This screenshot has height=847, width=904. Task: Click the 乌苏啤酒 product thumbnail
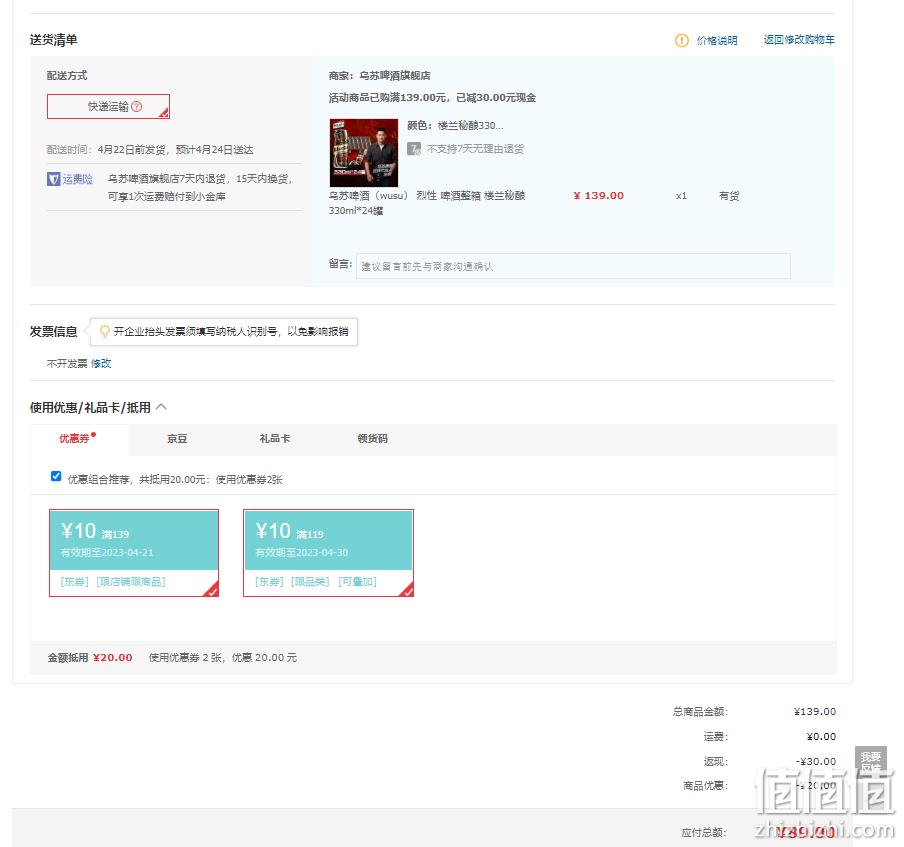point(363,153)
